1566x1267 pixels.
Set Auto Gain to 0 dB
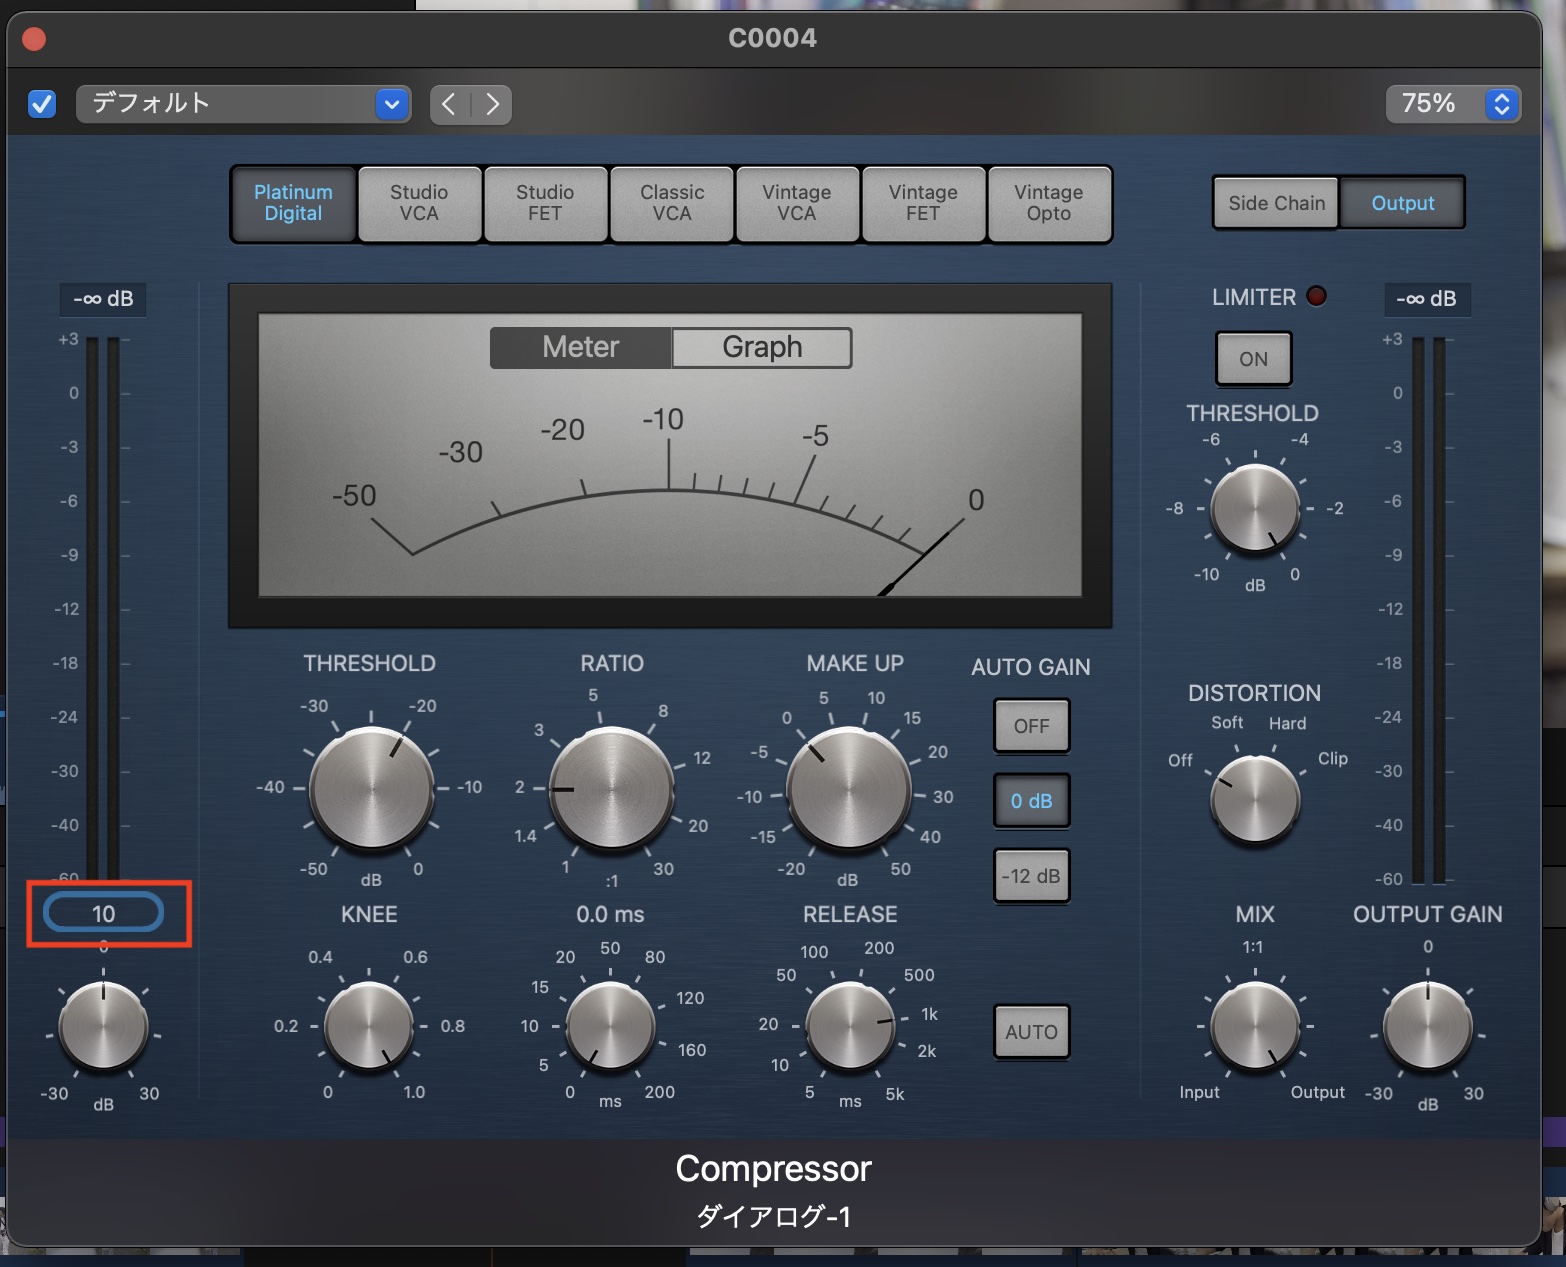(1031, 801)
